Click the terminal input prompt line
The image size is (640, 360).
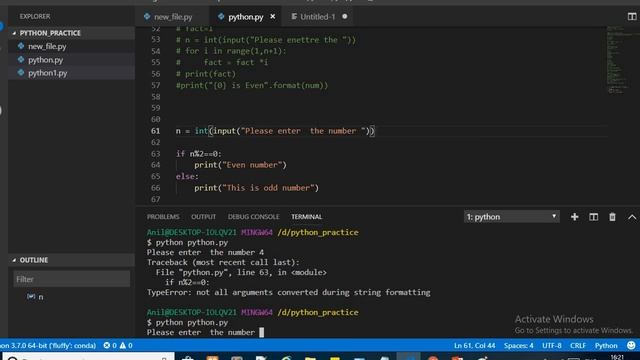pos(205,332)
